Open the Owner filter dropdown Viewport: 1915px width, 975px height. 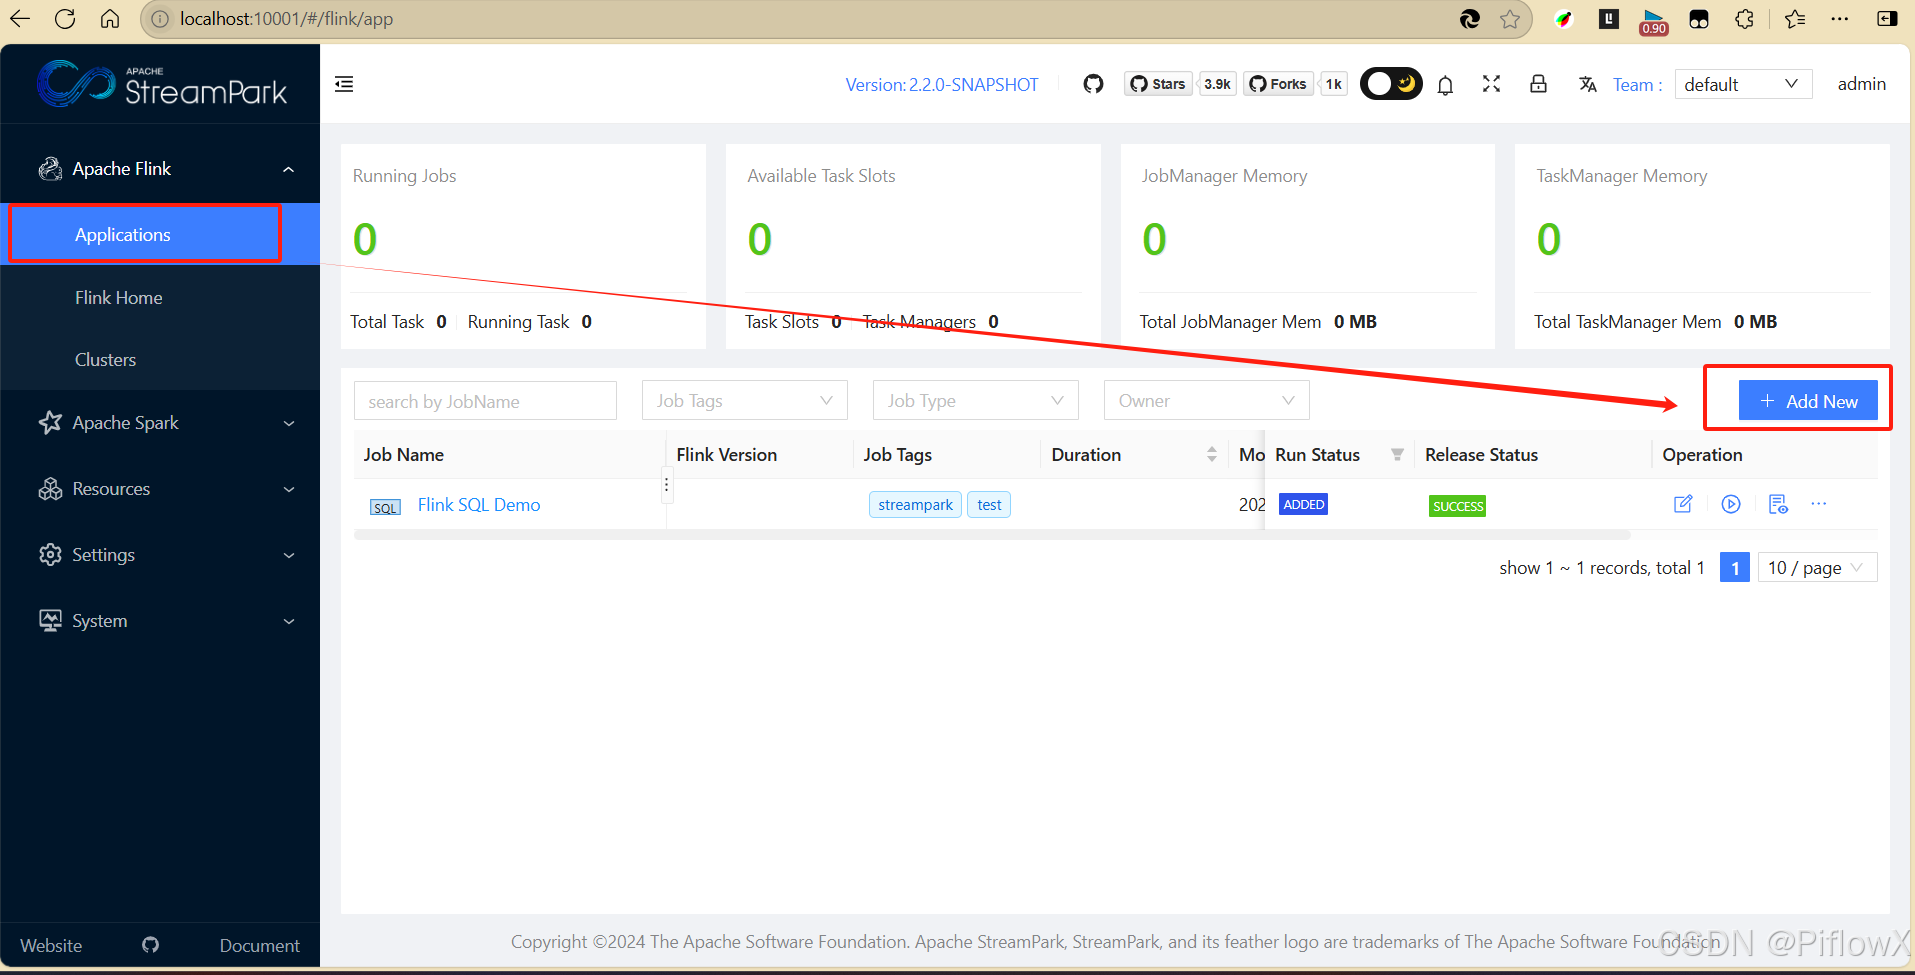1207,401
